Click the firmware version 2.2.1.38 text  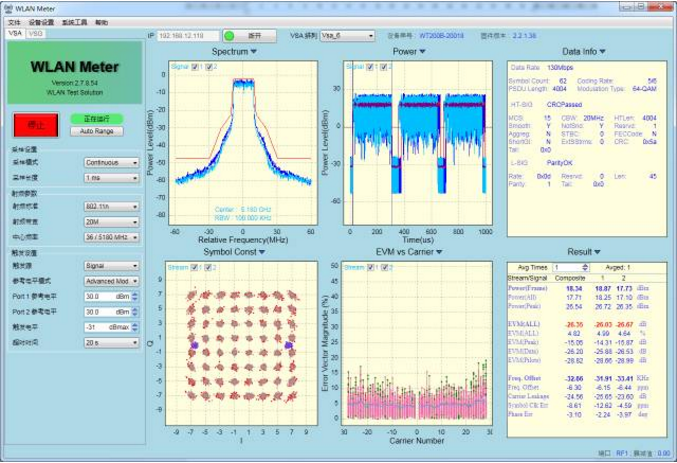525,36
